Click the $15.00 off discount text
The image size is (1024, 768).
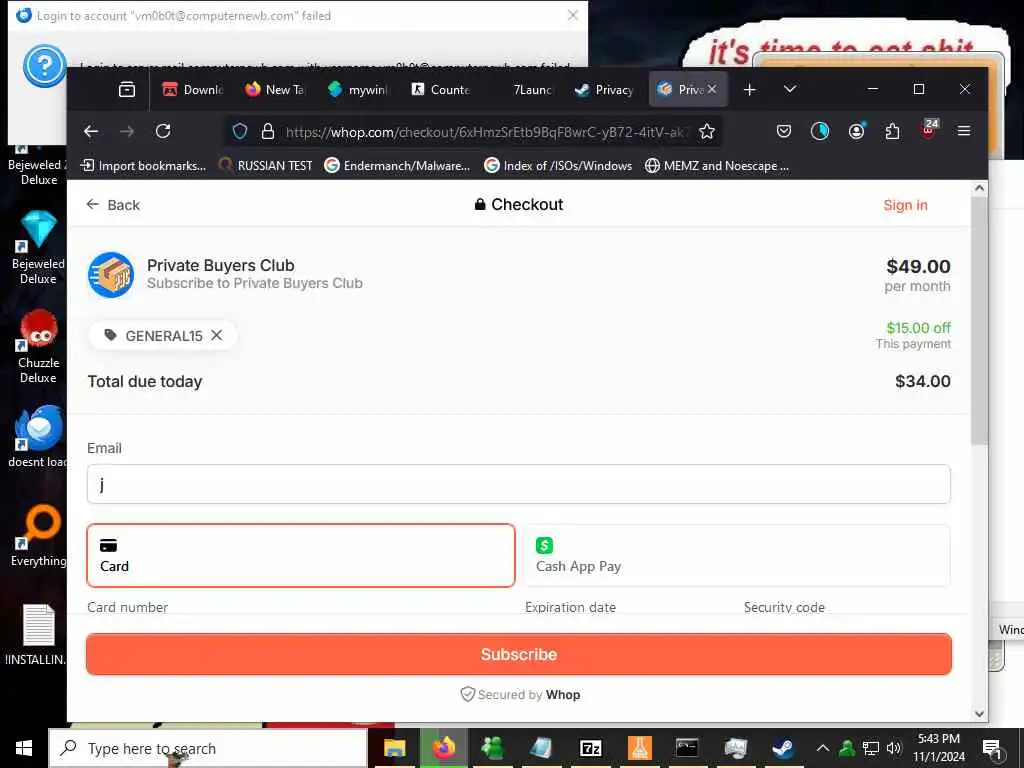click(918, 328)
